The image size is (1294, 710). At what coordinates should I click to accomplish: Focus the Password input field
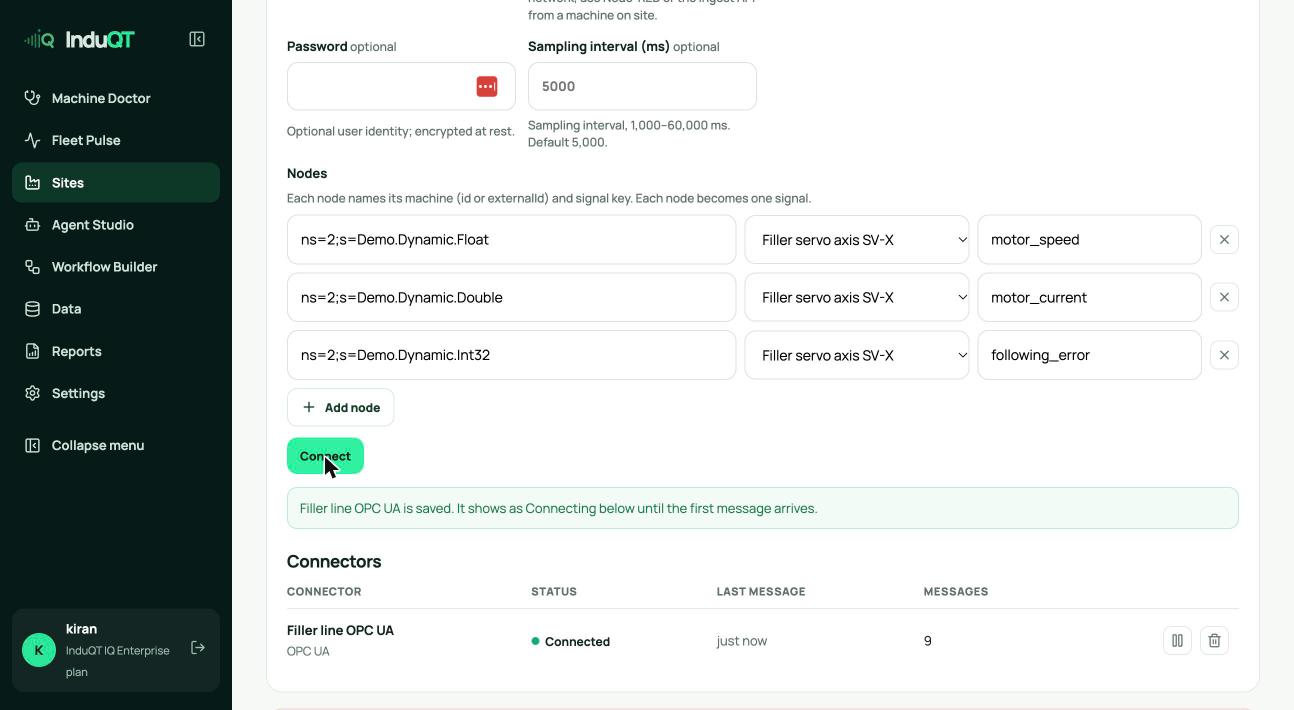click(401, 86)
